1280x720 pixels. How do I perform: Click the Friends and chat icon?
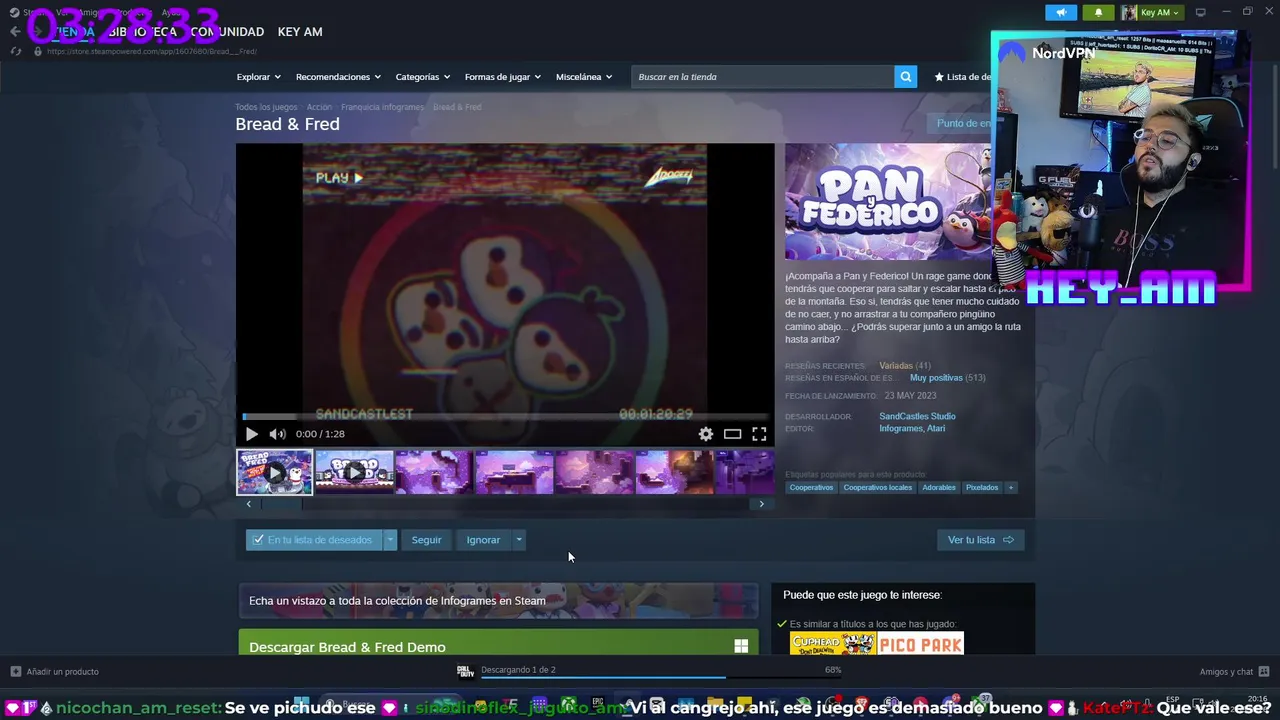[x=1264, y=672]
